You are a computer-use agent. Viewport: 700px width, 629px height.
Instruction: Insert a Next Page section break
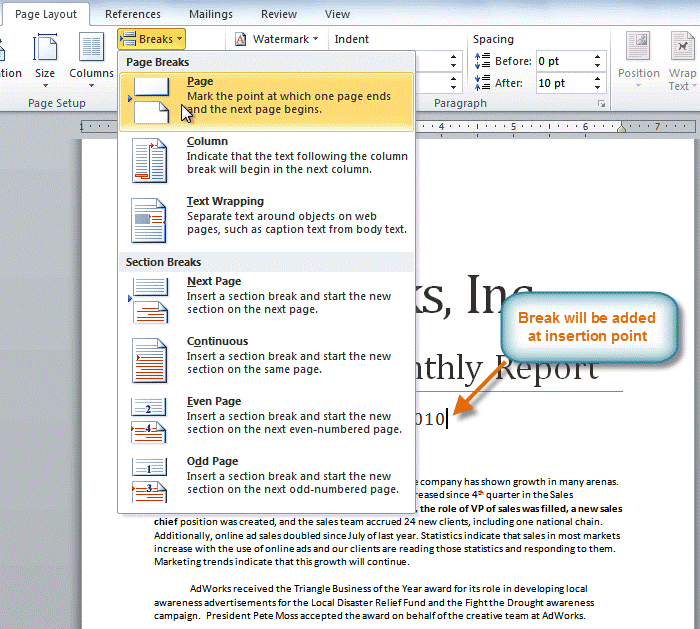(150, 300)
